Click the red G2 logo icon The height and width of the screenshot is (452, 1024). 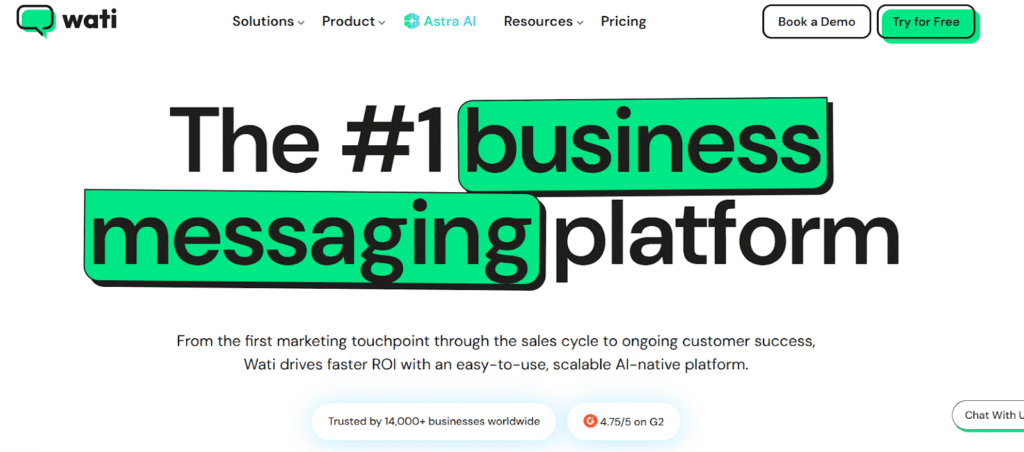(x=590, y=421)
